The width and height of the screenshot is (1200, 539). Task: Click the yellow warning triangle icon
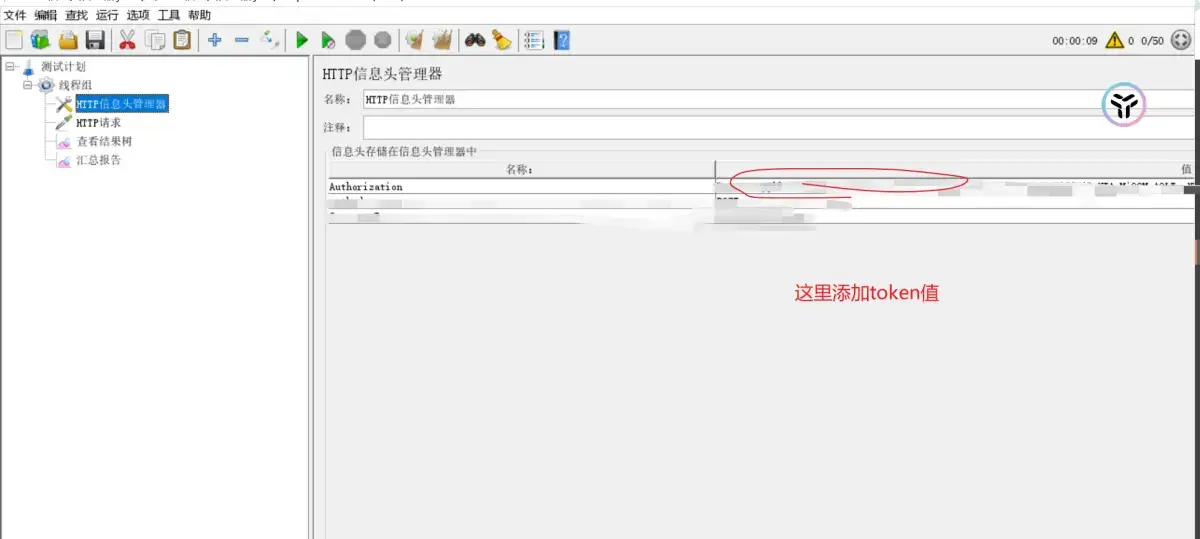pos(1114,41)
